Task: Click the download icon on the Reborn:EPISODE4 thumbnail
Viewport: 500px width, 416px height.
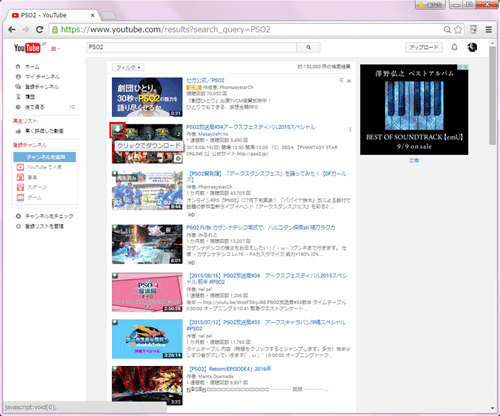Action: 115,369
